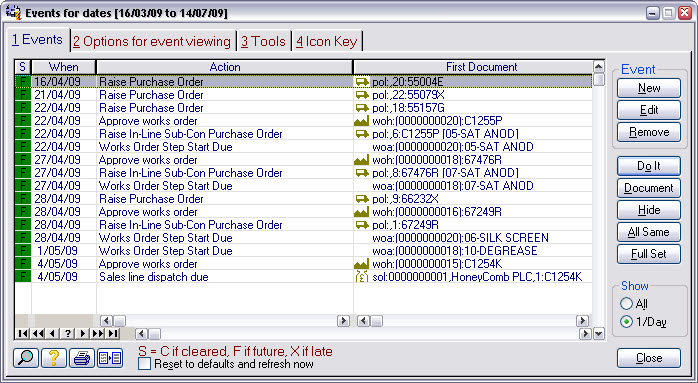
Task: Click the When column header
Action: tap(64, 67)
